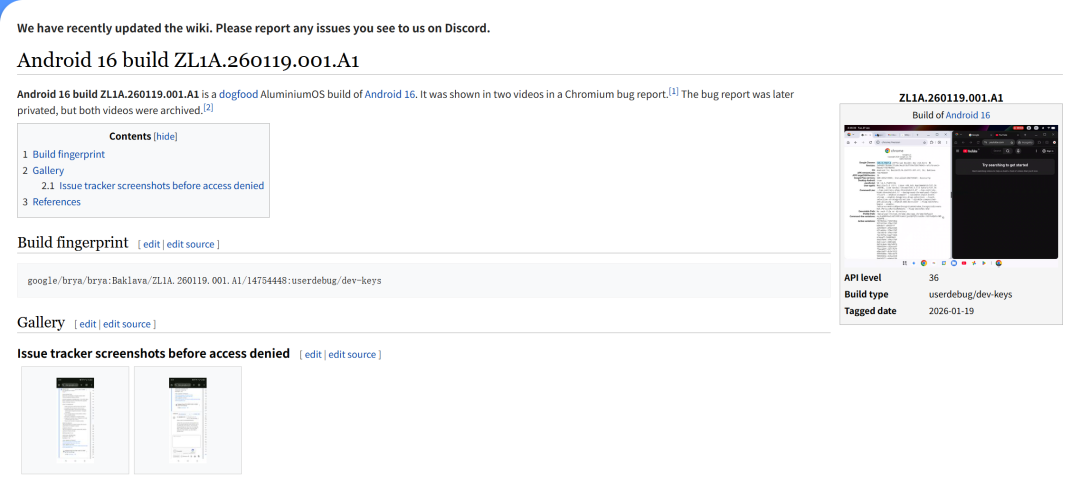The width and height of the screenshot is (1080, 488).
Task: Edit the Build fingerprint section
Action: pyautogui.click(x=151, y=244)
